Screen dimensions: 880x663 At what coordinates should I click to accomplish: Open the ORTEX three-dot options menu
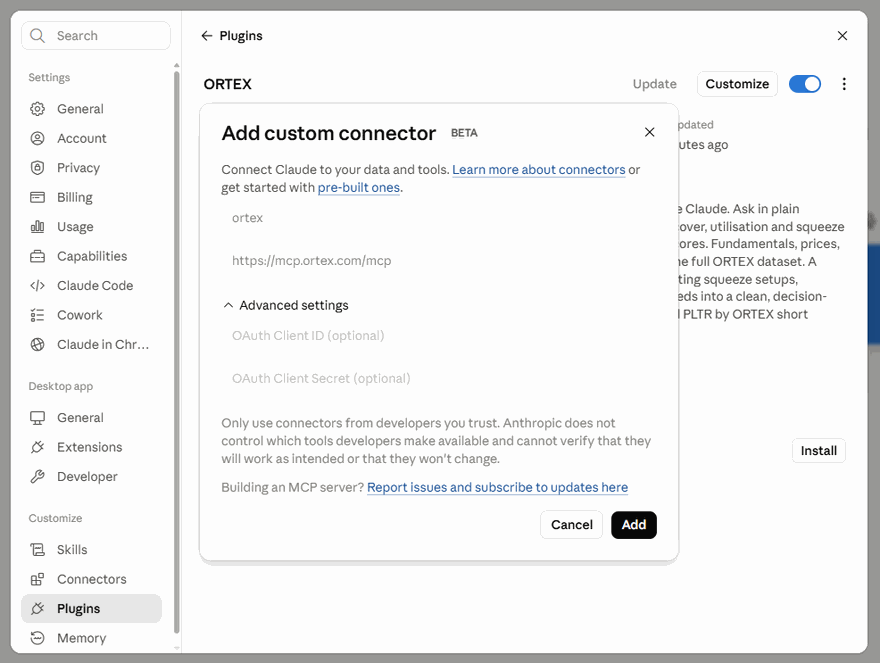tap(844, 84)
